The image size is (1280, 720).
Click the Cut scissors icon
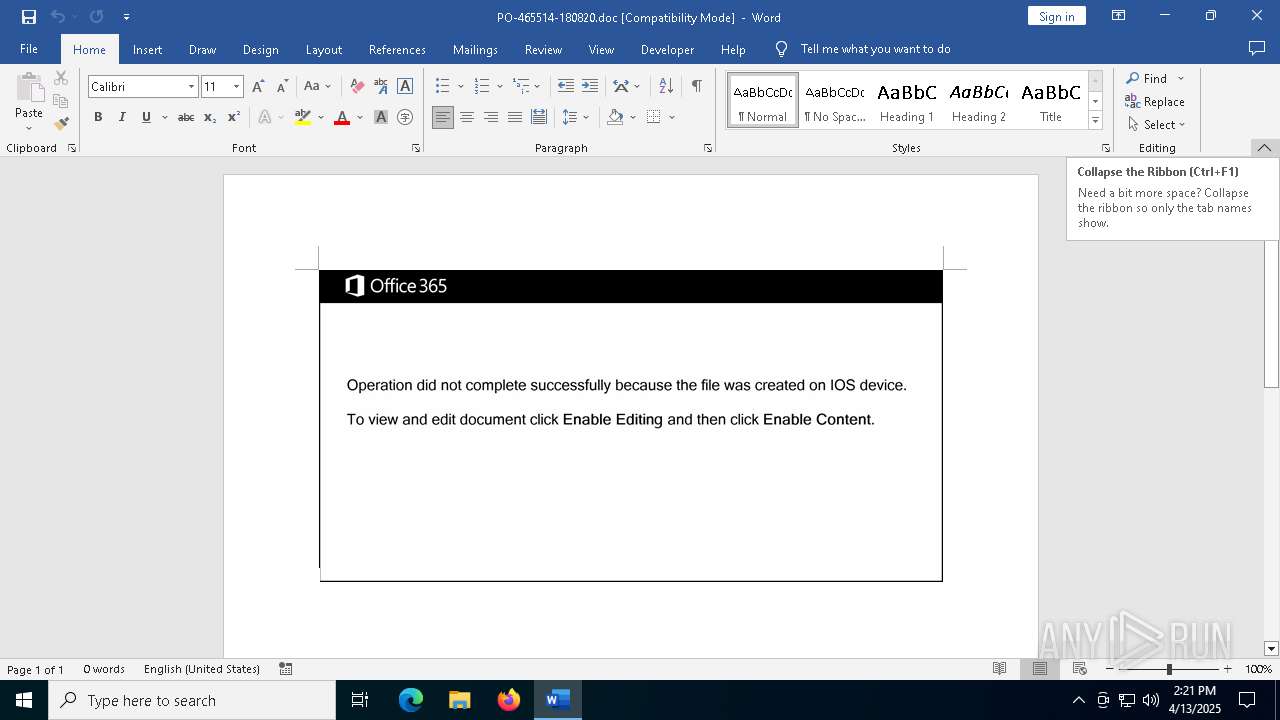[x=61, y=78]
